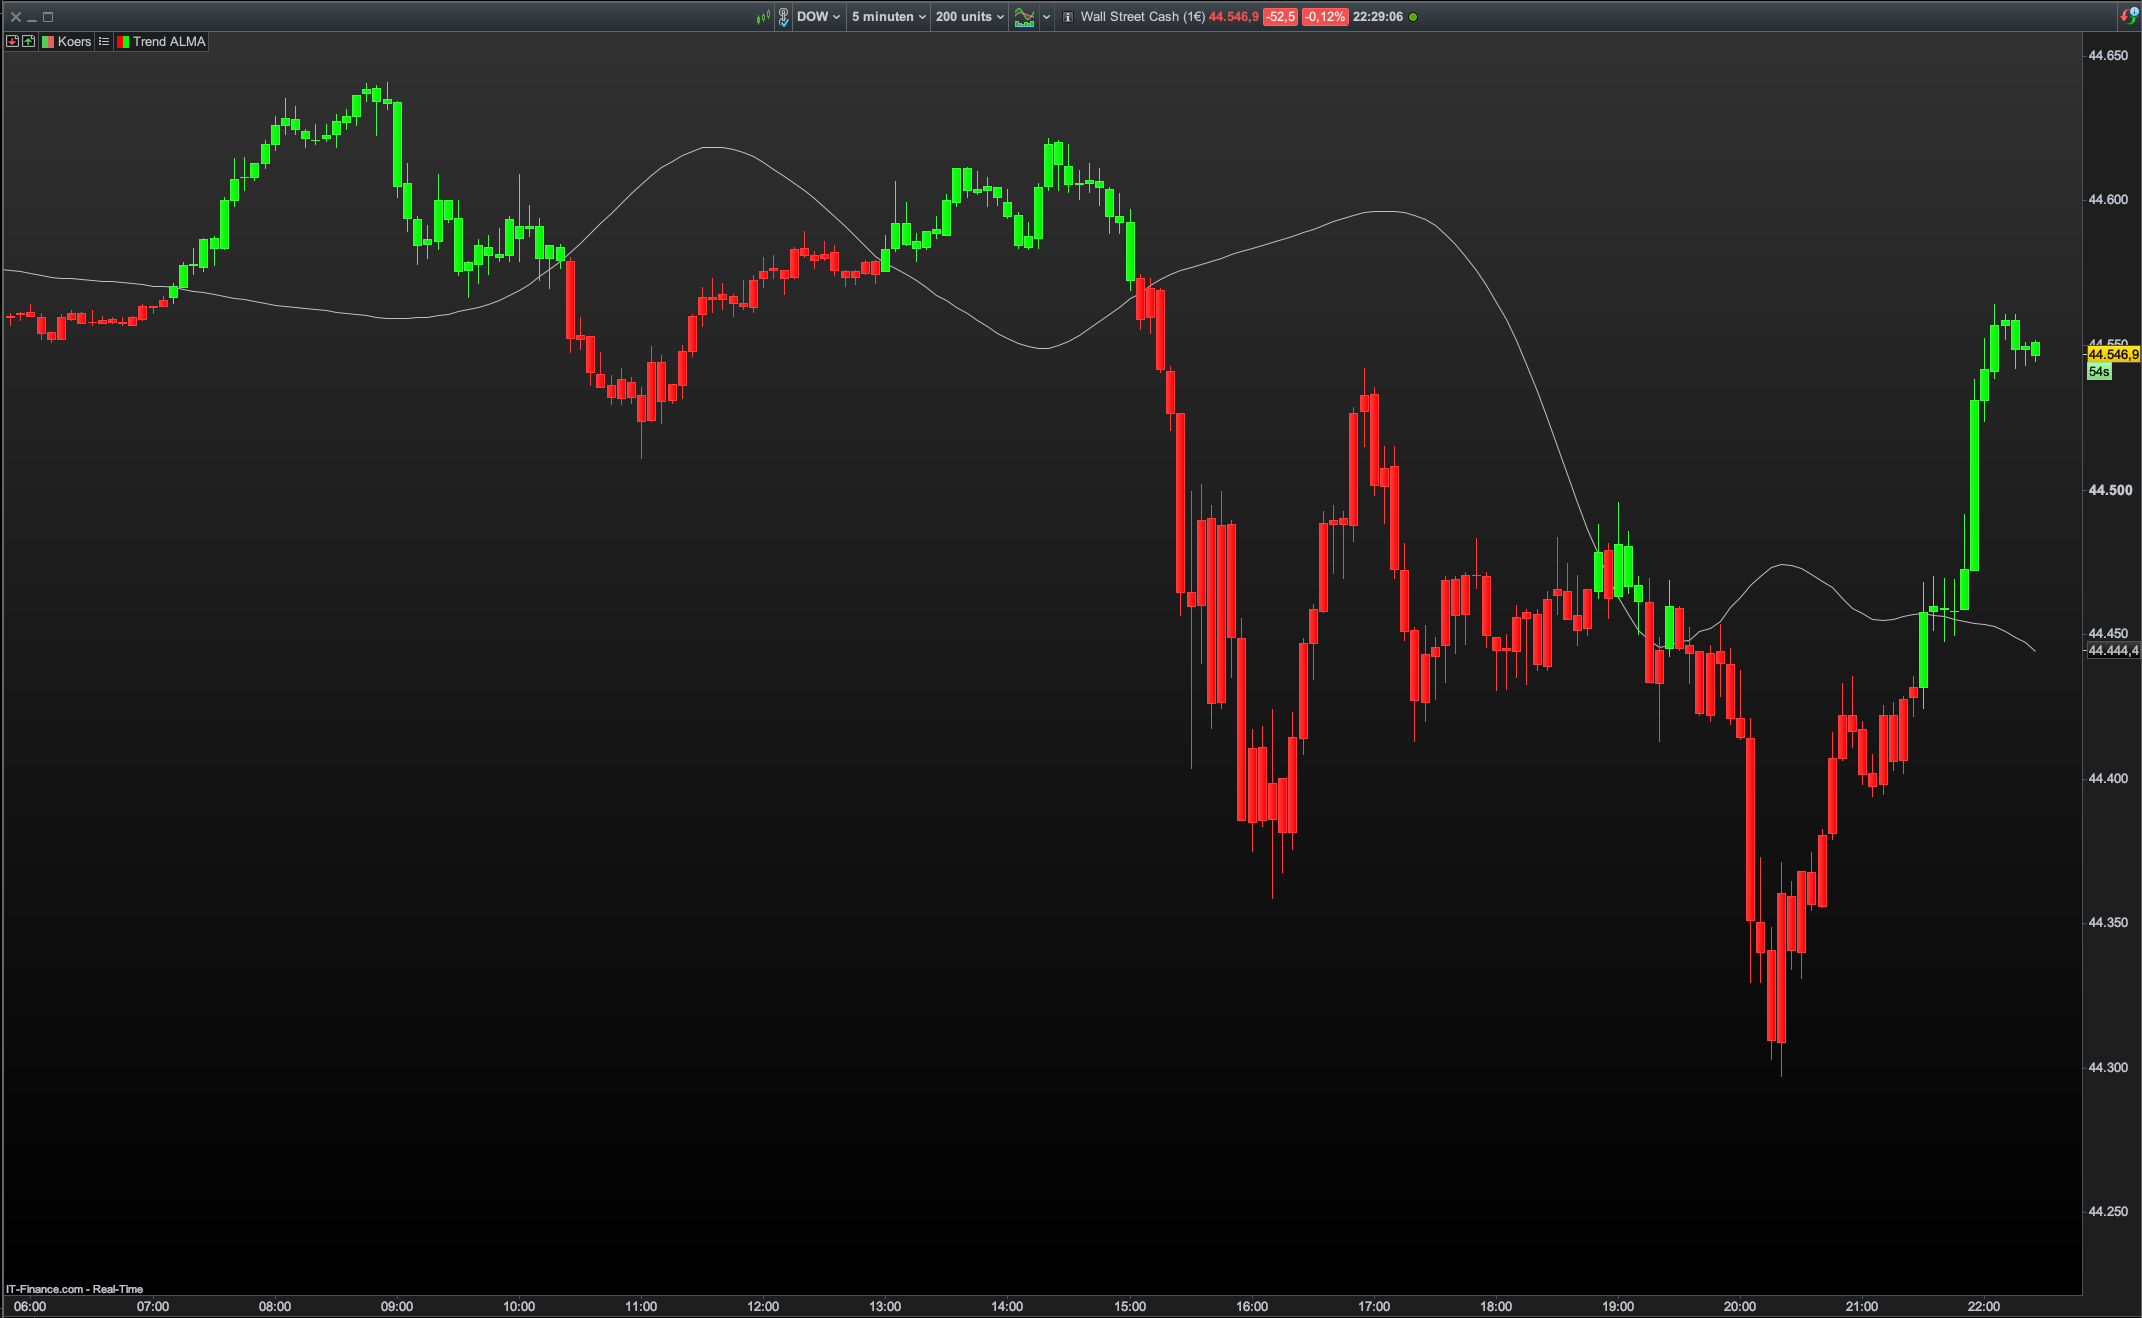The width and height of the screenshot is (2142, 1318).
Task: Click the candlestick chart style icon
Action: tap(763, 17)
